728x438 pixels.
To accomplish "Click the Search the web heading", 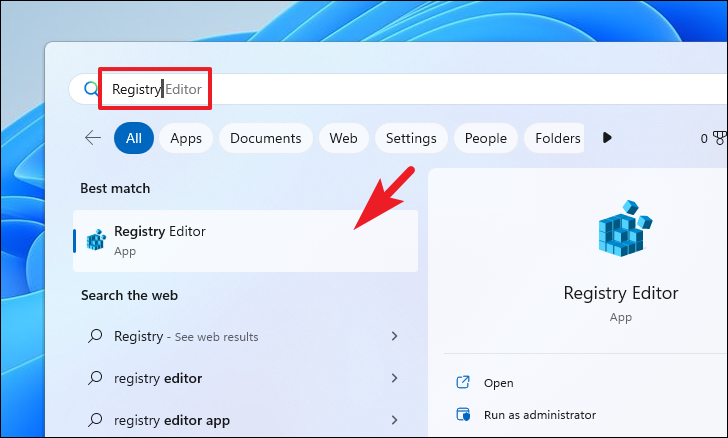I will click(130, 295).
